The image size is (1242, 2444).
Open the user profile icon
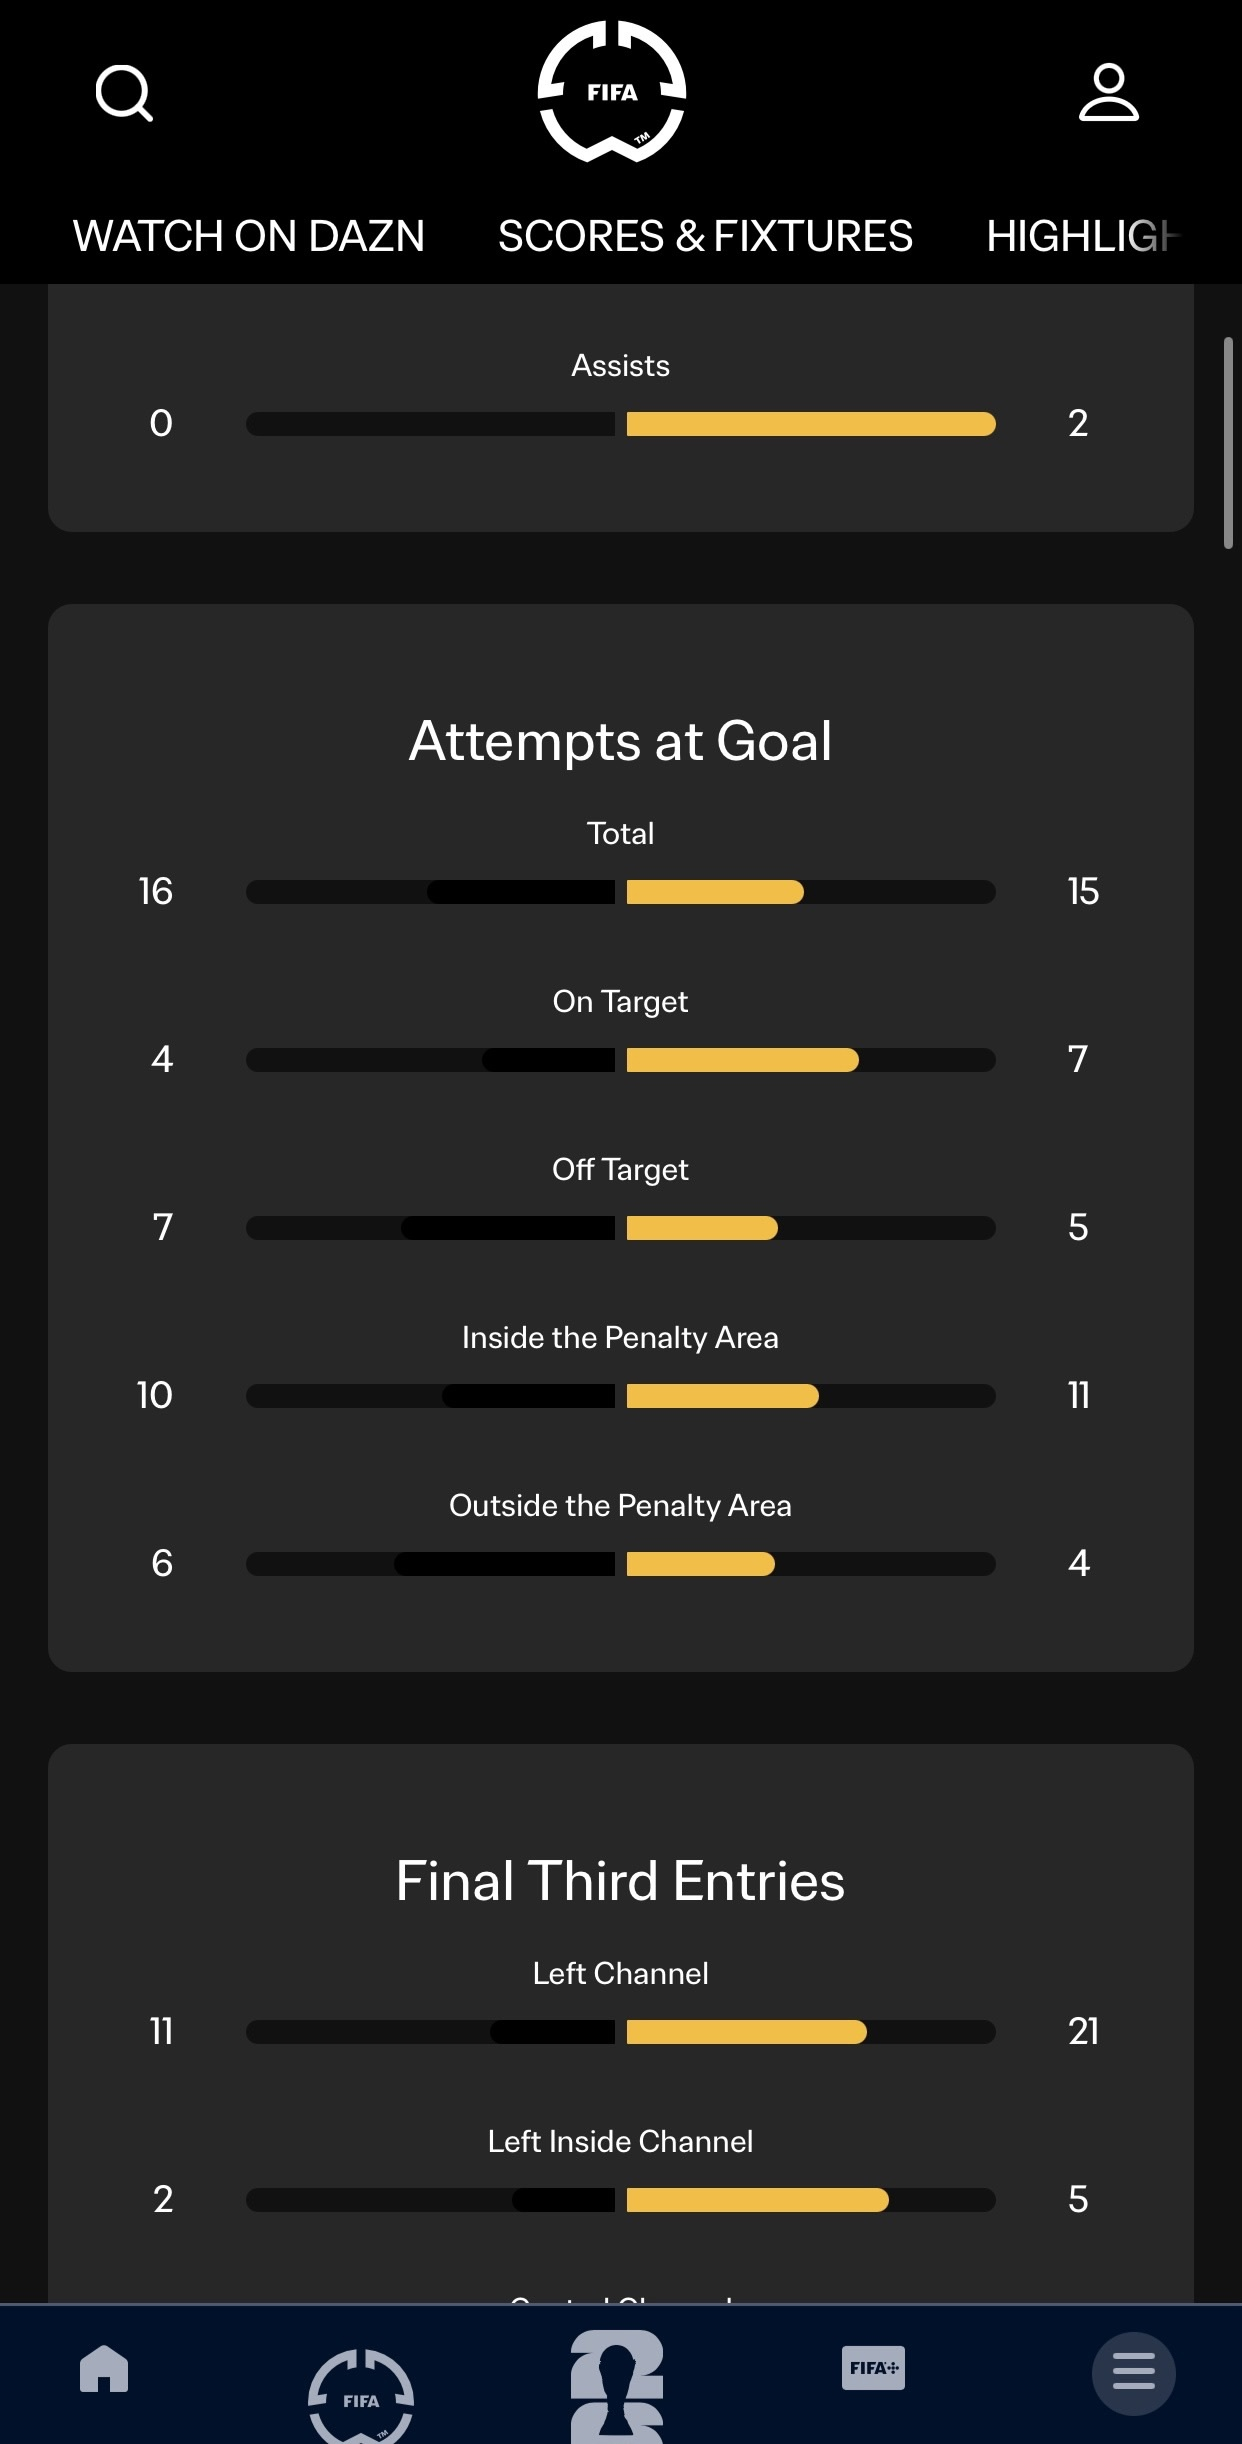(x=1108, y=93)
